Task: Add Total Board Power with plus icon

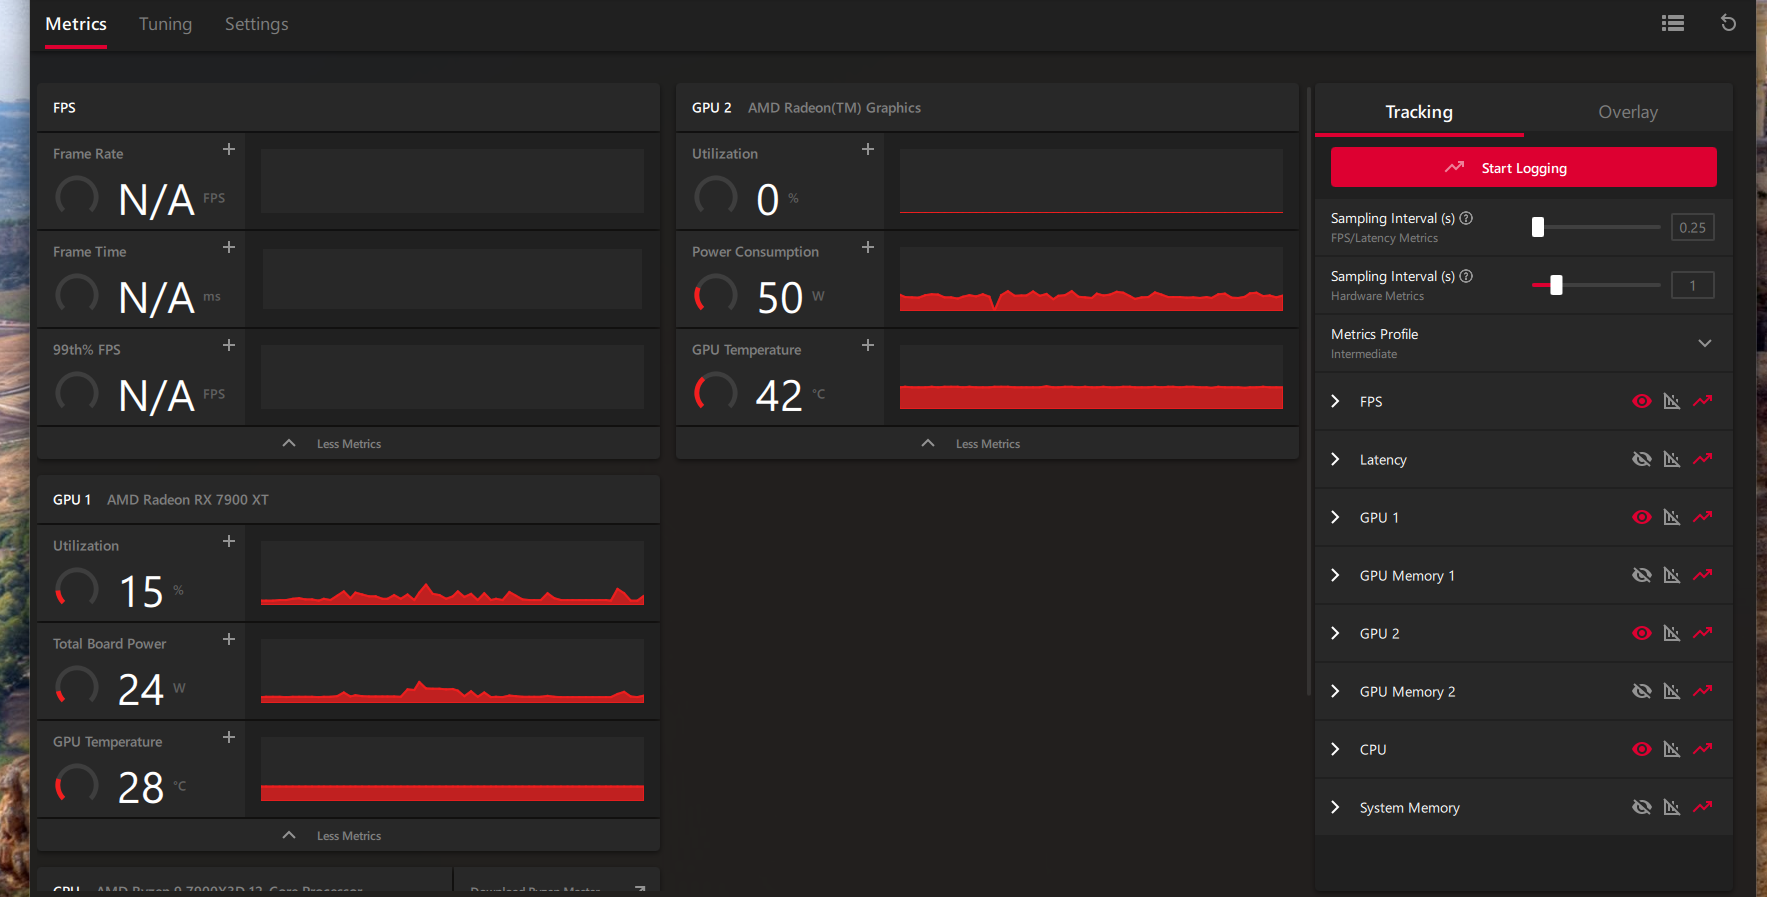Action: pos(229,639)
